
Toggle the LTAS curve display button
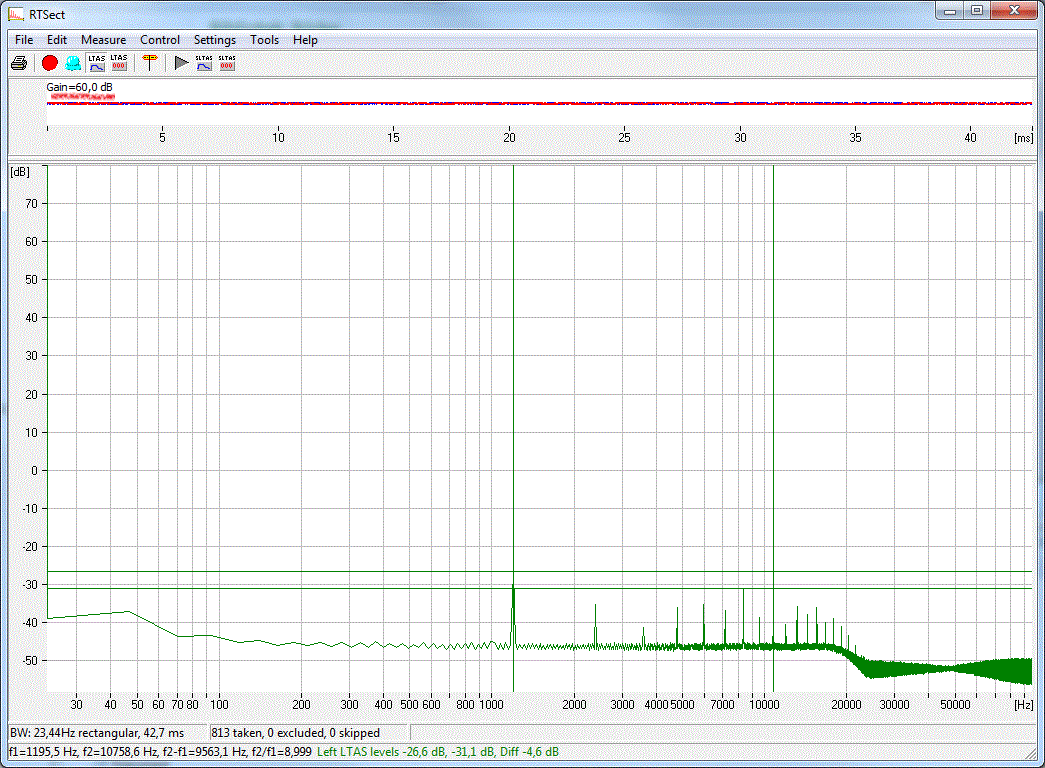click(97, 63)
